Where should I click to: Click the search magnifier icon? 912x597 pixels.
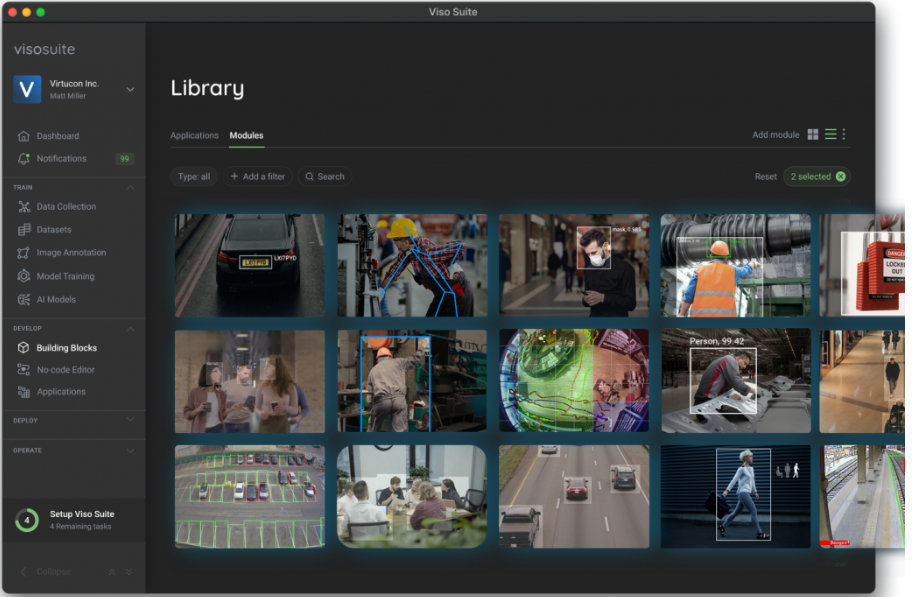(309, 176)
